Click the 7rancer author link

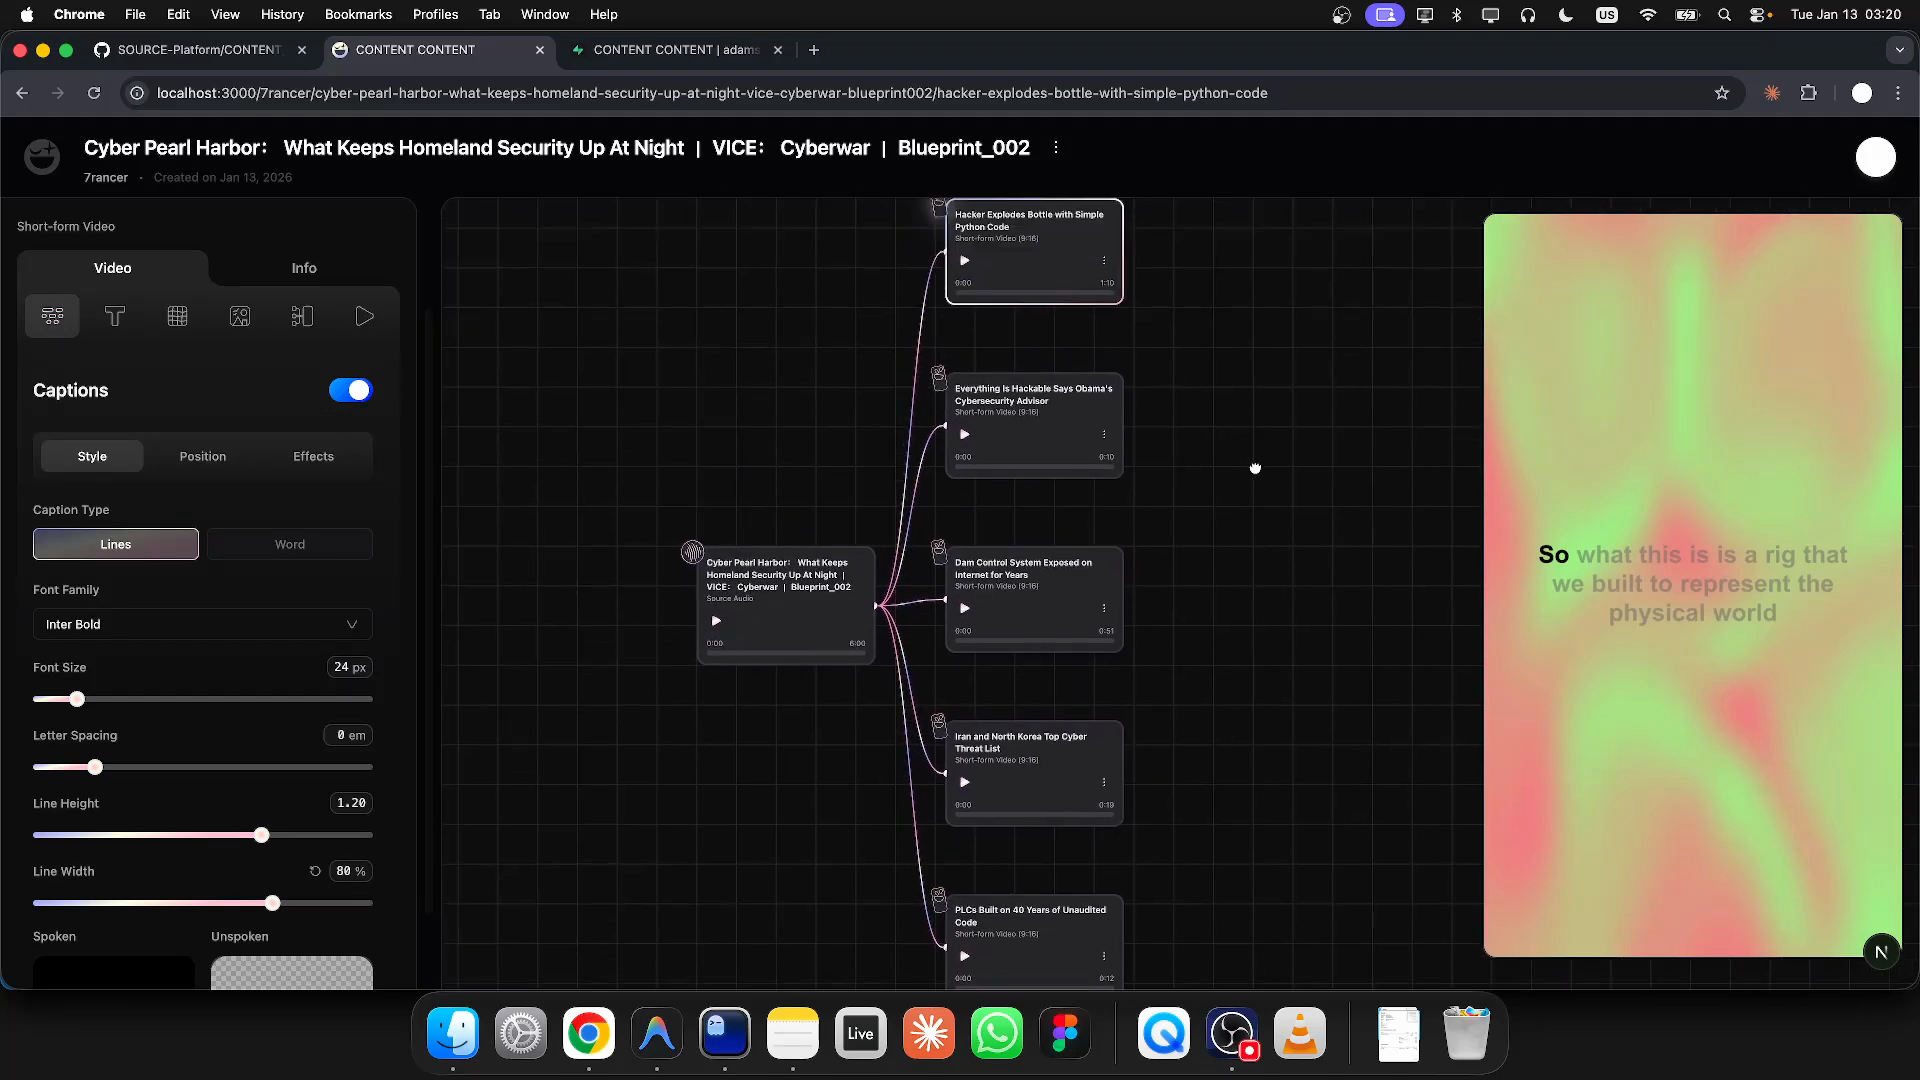coord(106,177)
